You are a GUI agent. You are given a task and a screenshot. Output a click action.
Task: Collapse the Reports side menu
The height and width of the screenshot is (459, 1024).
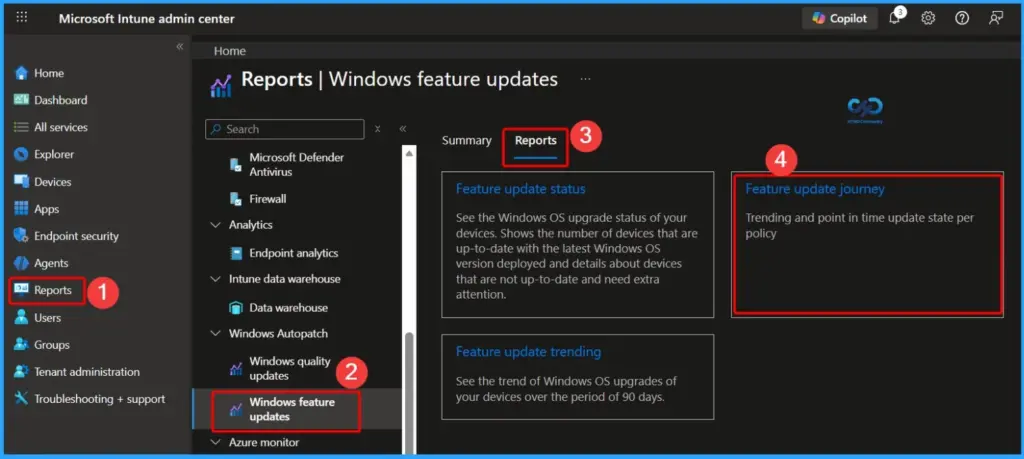(403, 129)
